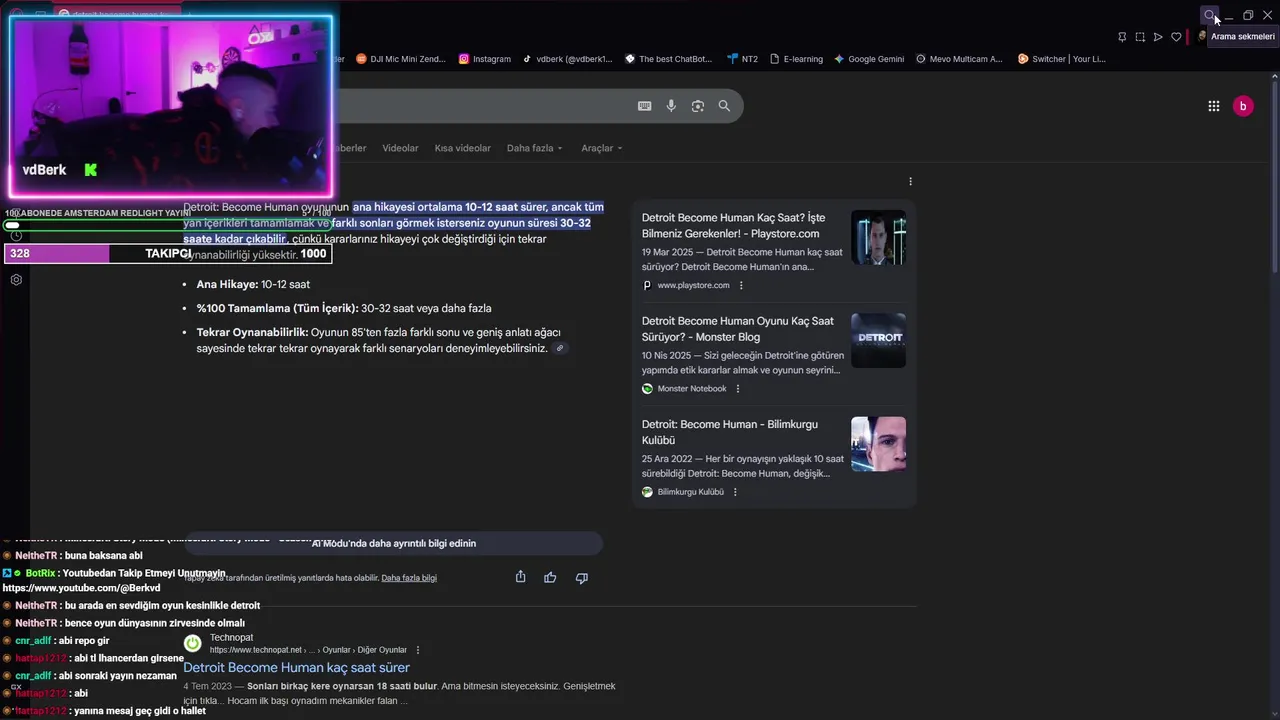Open the history clock icon in the sidebar
The image size is (1280, 720).
(x=16, y=235)
